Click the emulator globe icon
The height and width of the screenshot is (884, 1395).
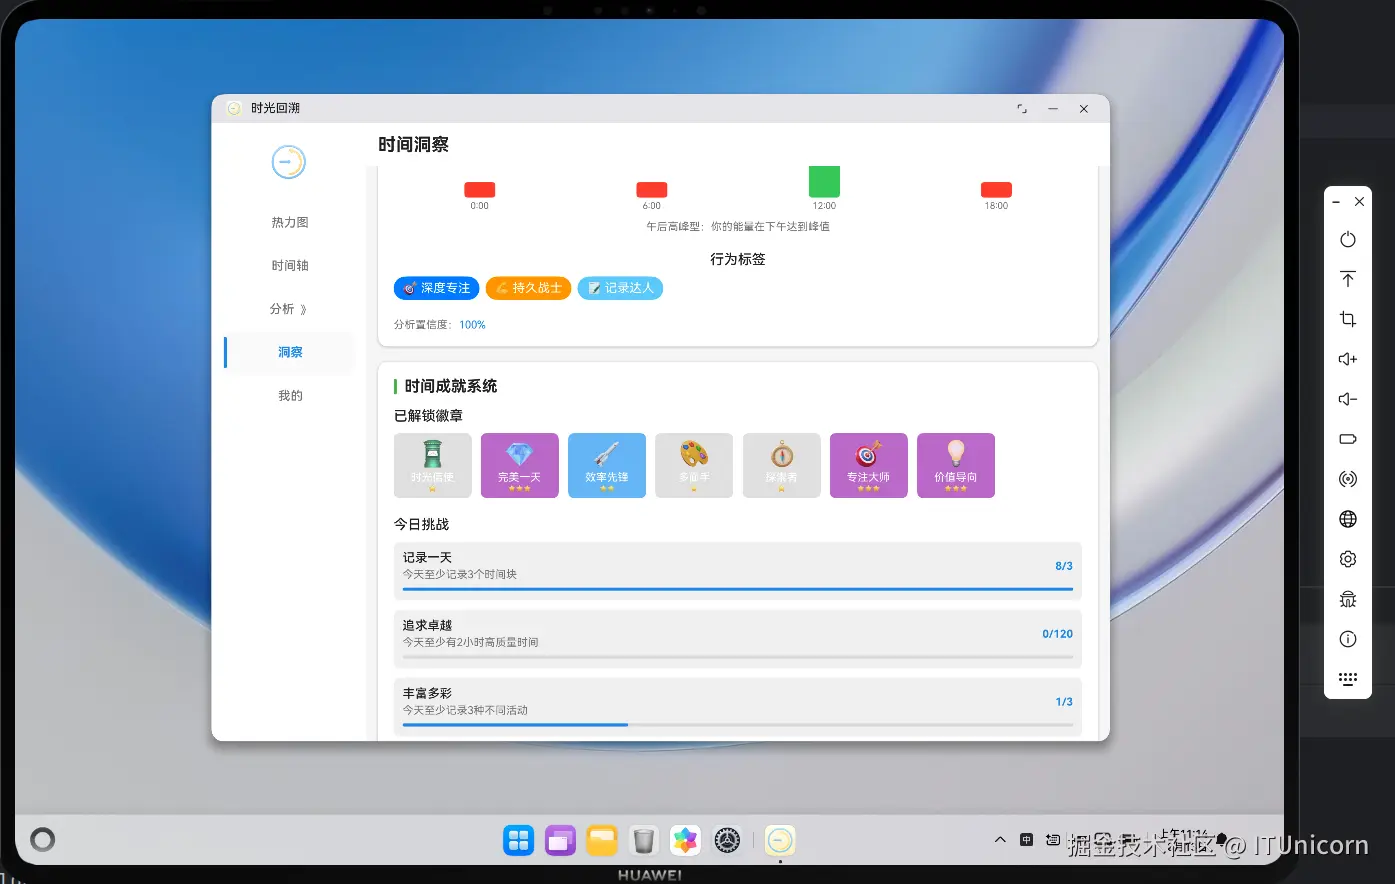click(1348, 519)
